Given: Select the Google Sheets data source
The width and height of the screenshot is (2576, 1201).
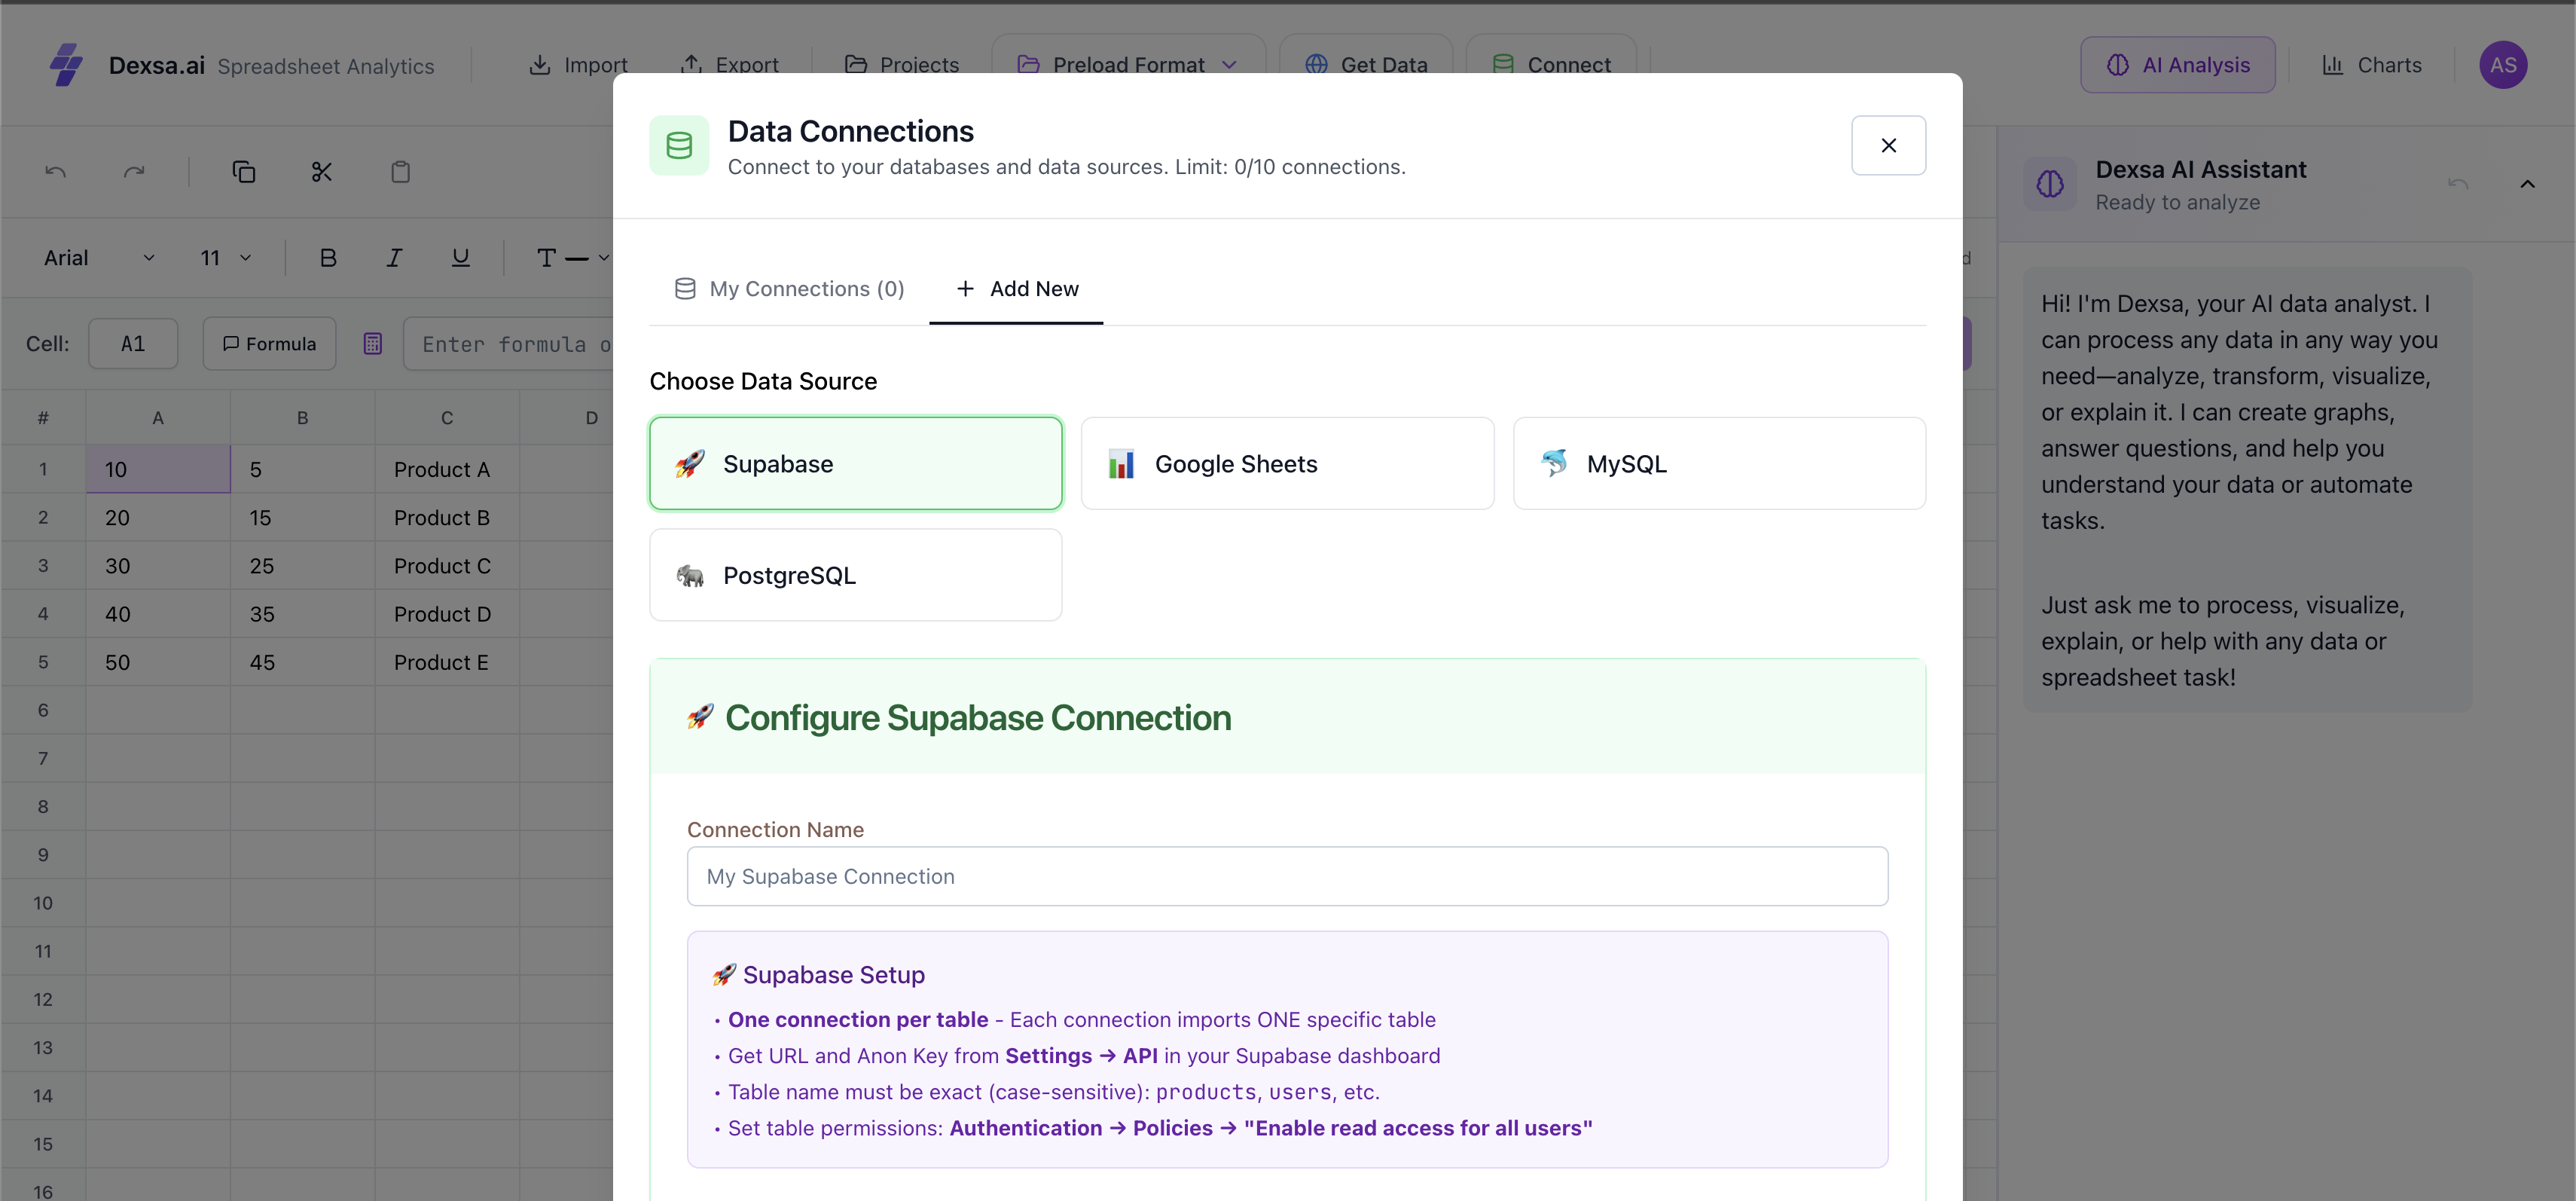Looking at the screenshot, I should point(1287,464).
